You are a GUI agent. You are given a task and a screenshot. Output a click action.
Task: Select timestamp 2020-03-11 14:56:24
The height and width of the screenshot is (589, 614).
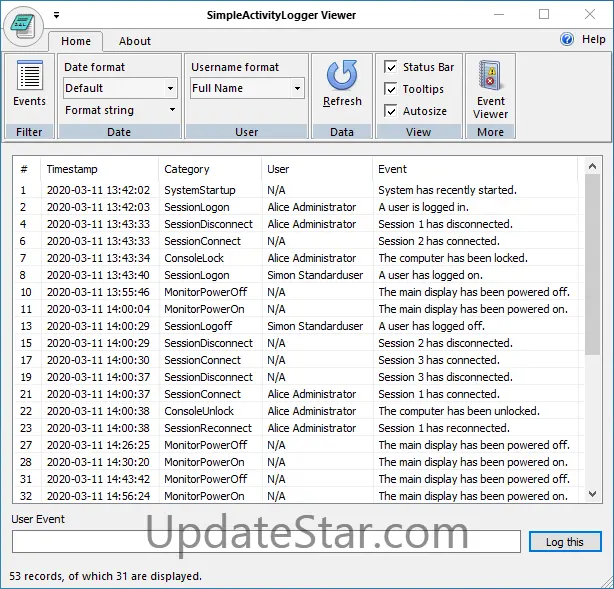click(98, 496)
